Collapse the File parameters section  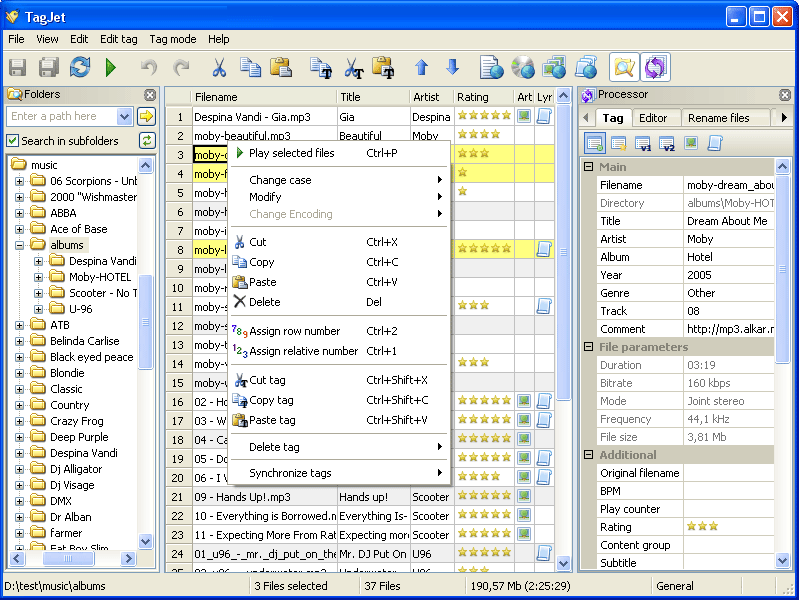pyautogui.click(x=589, y=347)
